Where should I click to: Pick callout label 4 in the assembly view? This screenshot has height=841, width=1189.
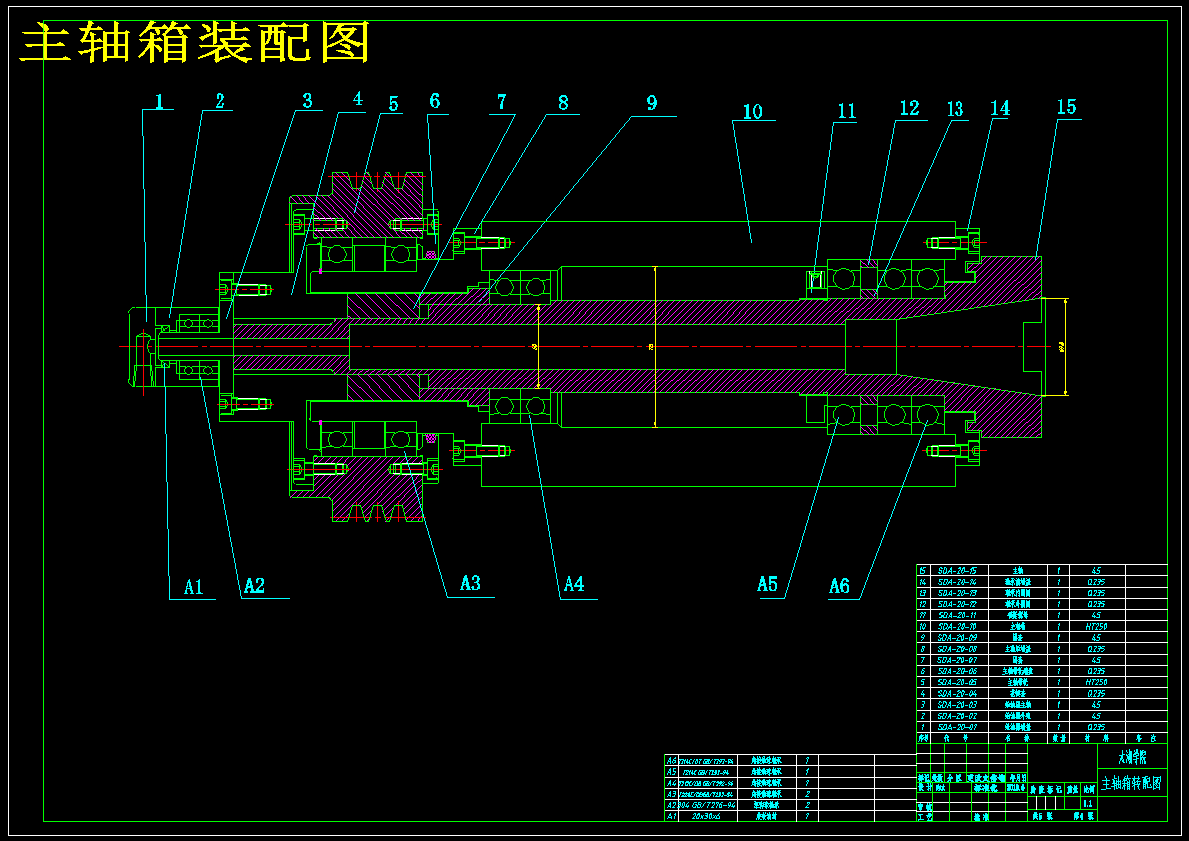pyautogui.click(x=358, y=99)
